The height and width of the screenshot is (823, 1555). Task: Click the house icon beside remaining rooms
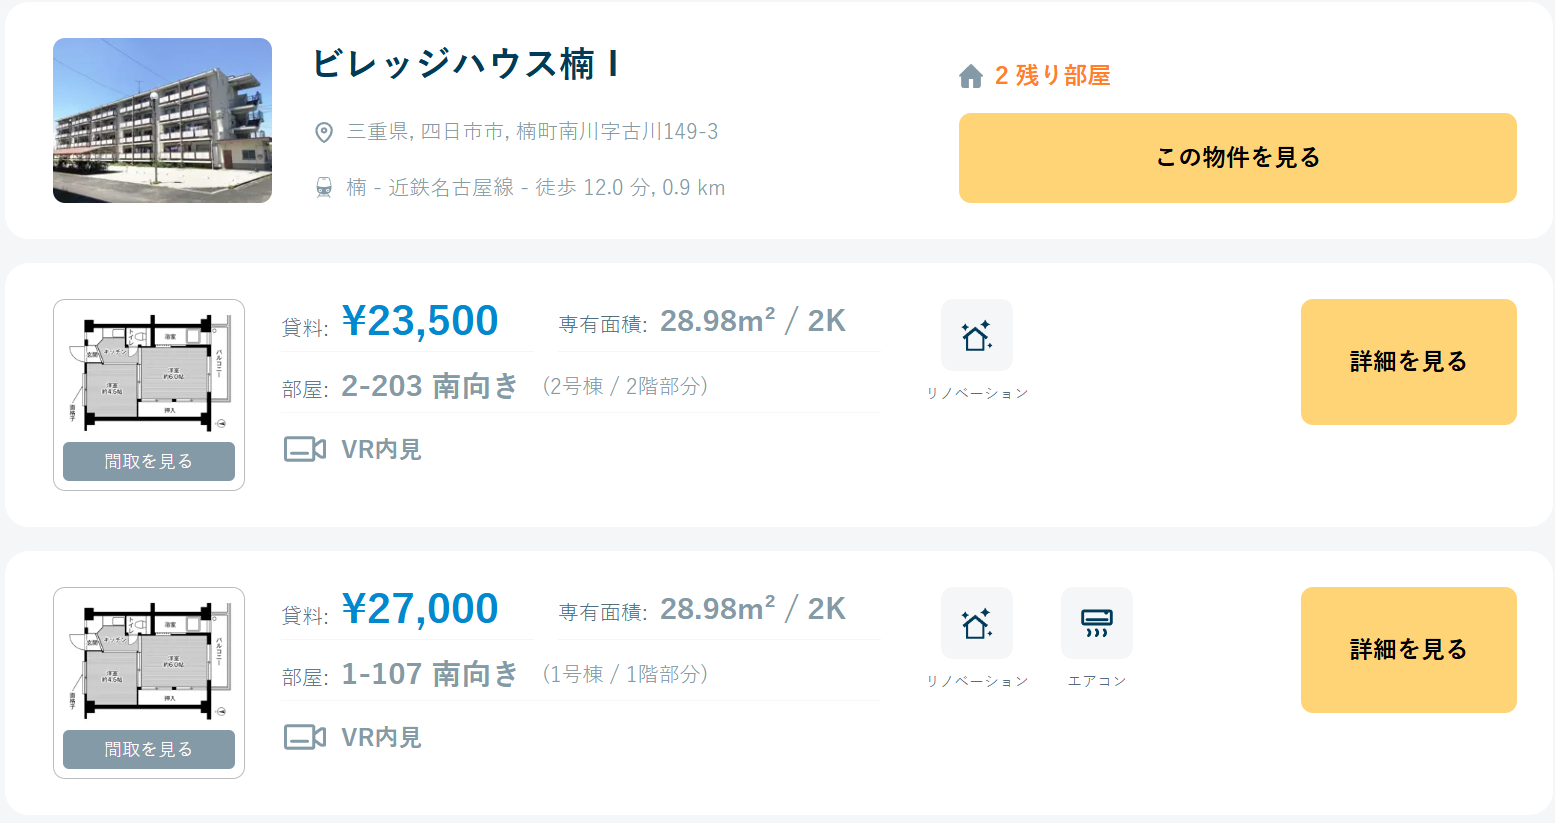(x=971, y=77)
